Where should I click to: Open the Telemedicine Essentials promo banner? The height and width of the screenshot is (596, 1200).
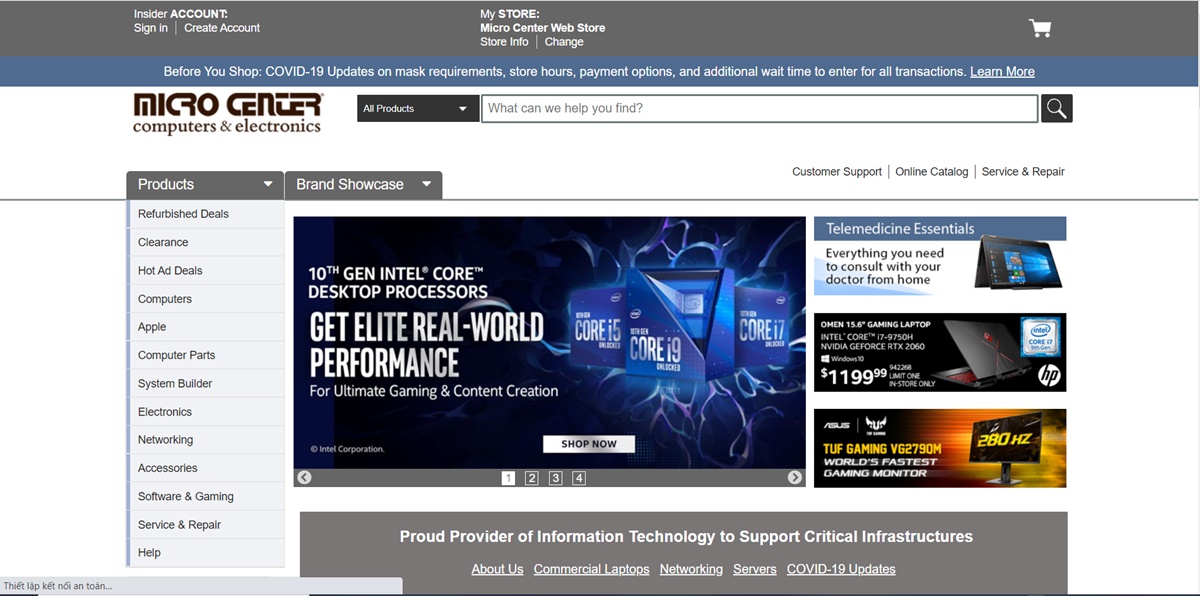click(x=939, y=256)
